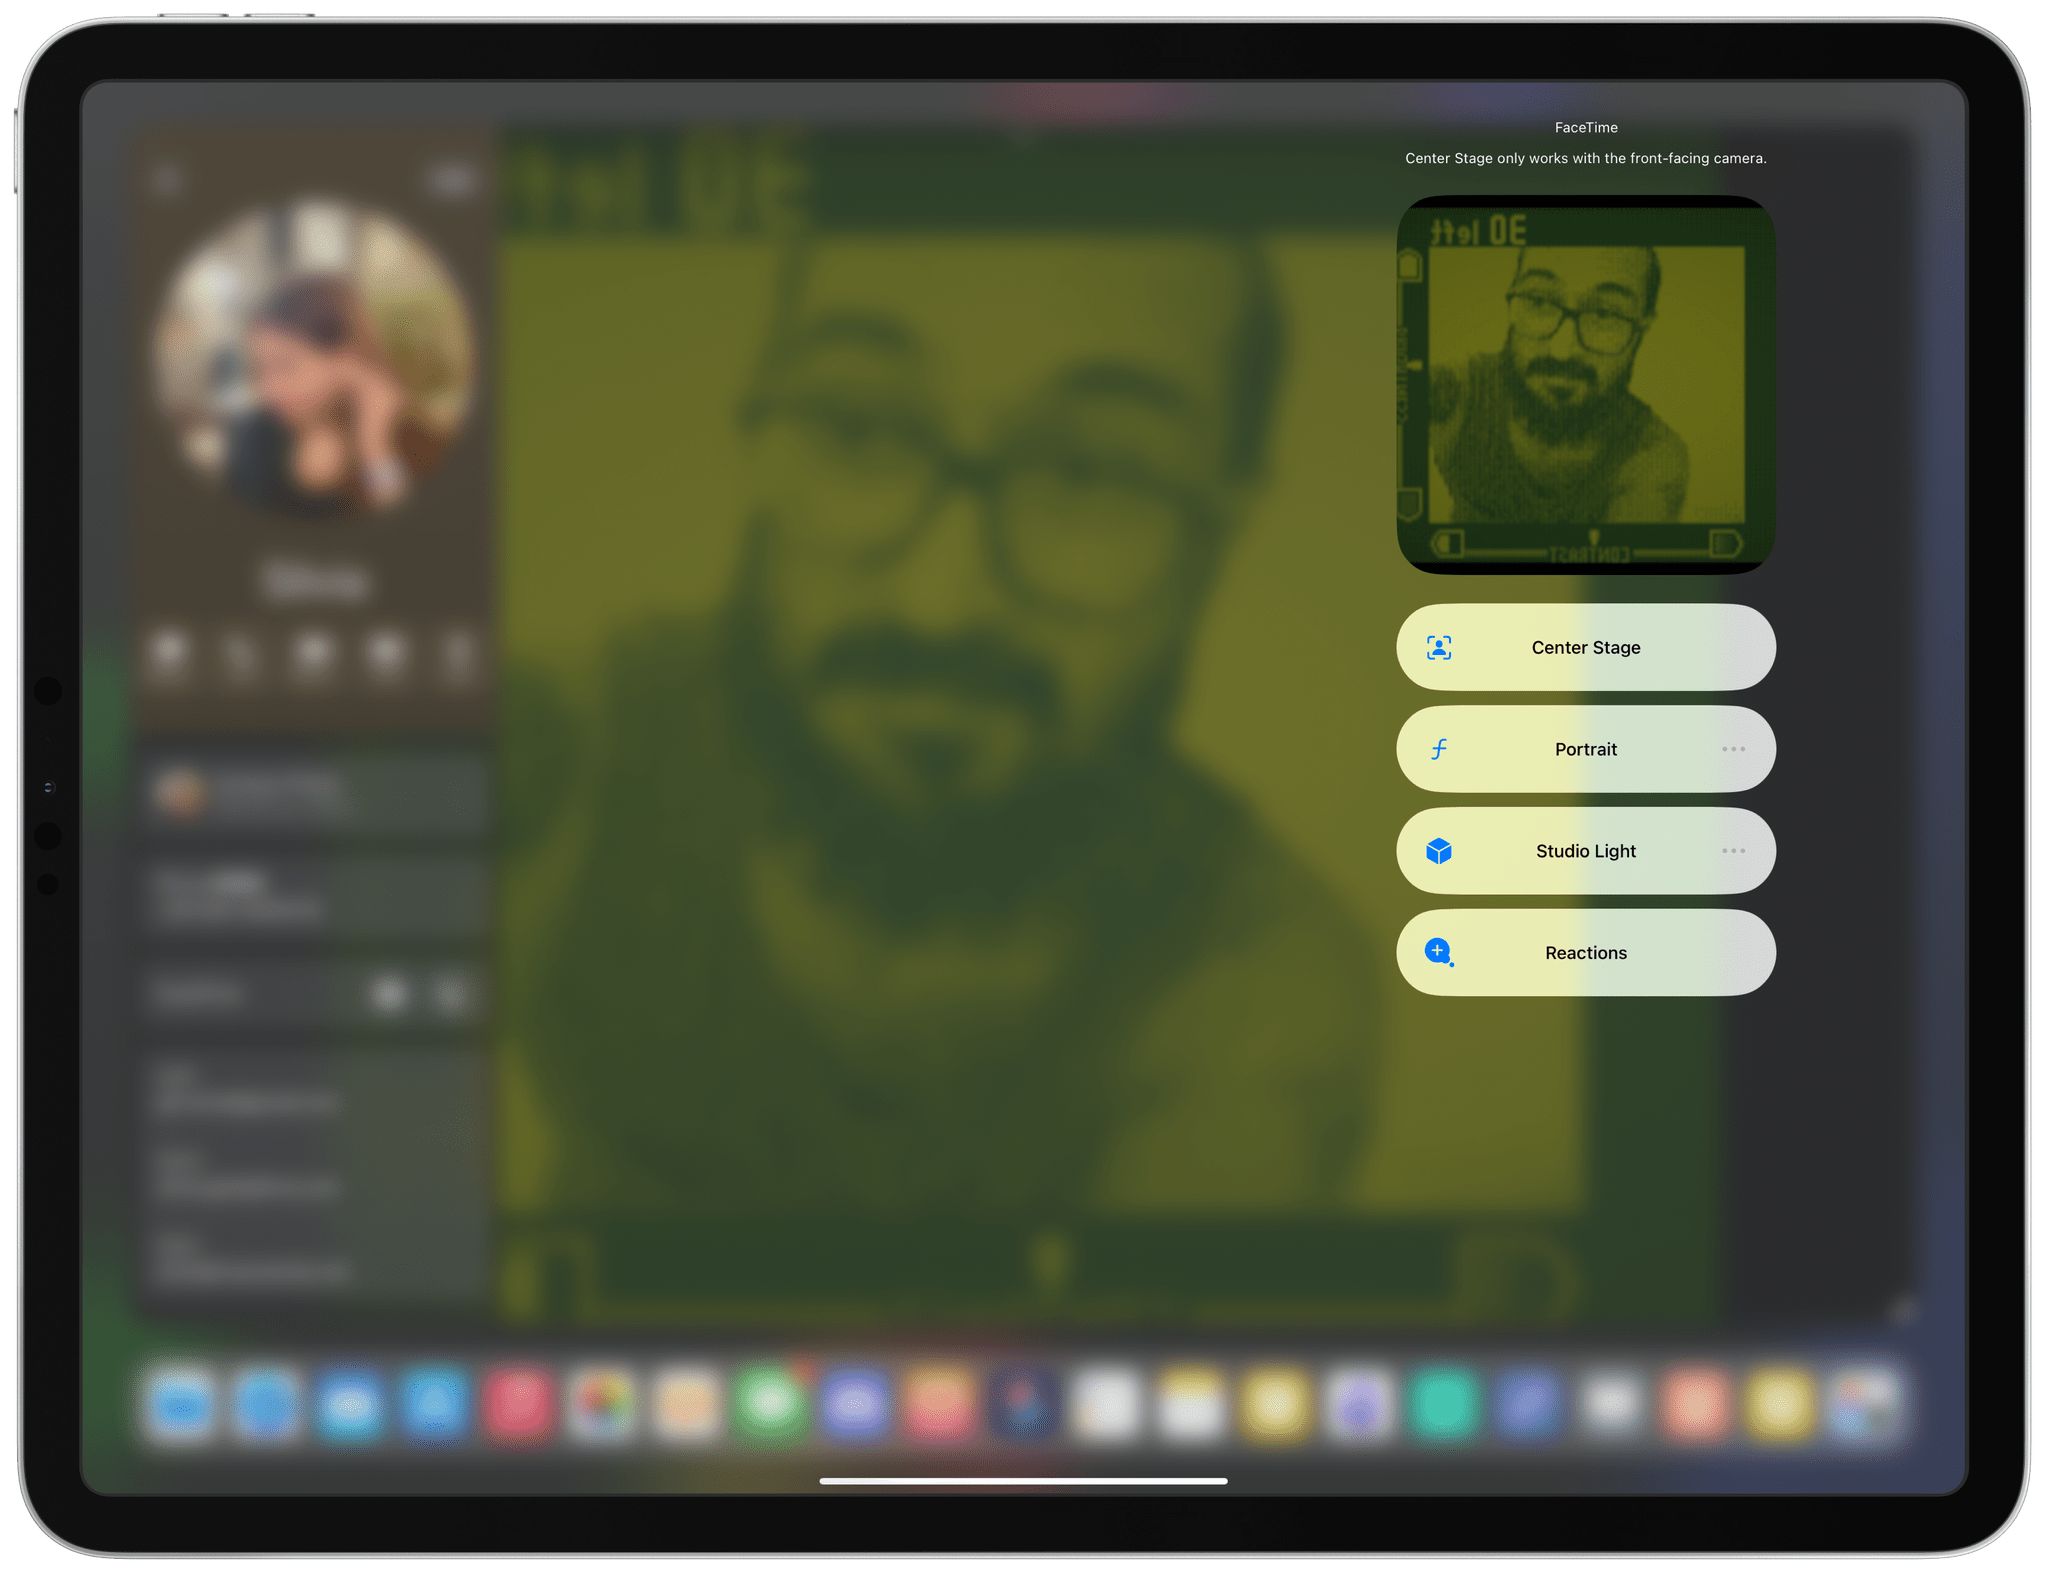Click the Portrait mode icon
This screenshot has width=2048, height=1576.
pos(1437,748)
